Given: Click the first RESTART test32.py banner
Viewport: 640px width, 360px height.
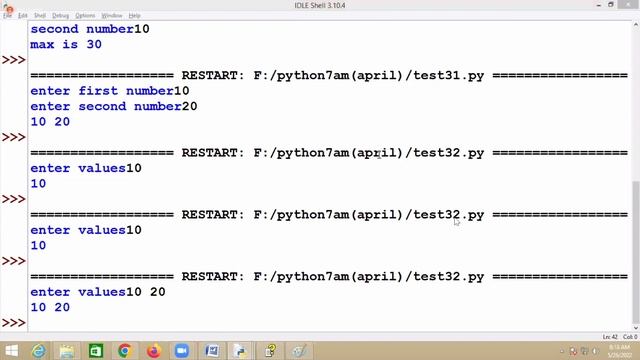Looking at the screenshot, I should [x=329, y=153].
